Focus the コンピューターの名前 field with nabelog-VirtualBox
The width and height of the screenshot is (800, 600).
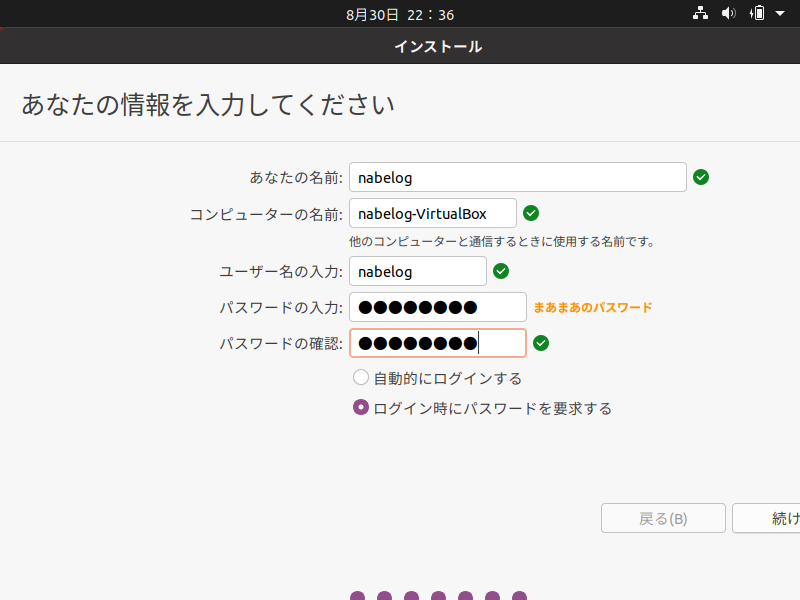point(433,213)
